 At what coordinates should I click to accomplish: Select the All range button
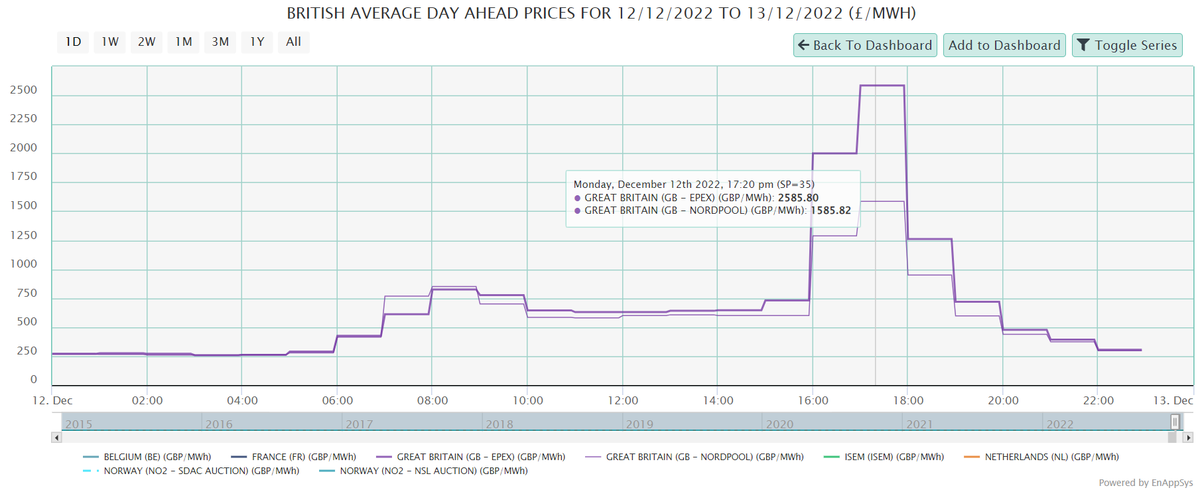(x=293, y=42)
